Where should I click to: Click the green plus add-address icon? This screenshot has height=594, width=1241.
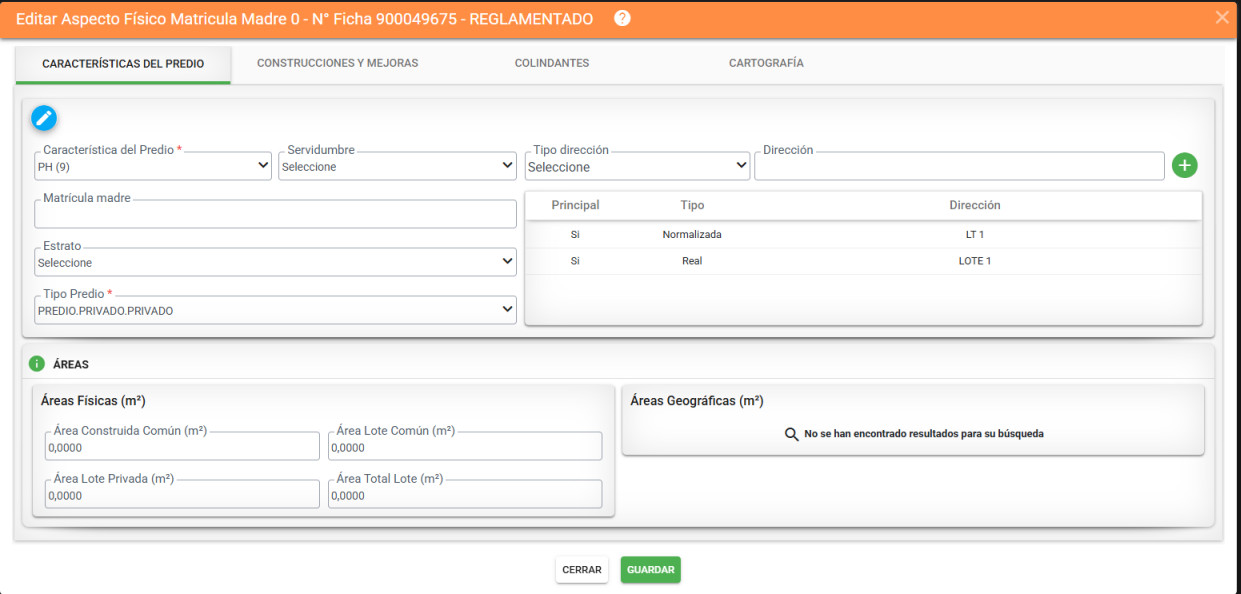1185,166
